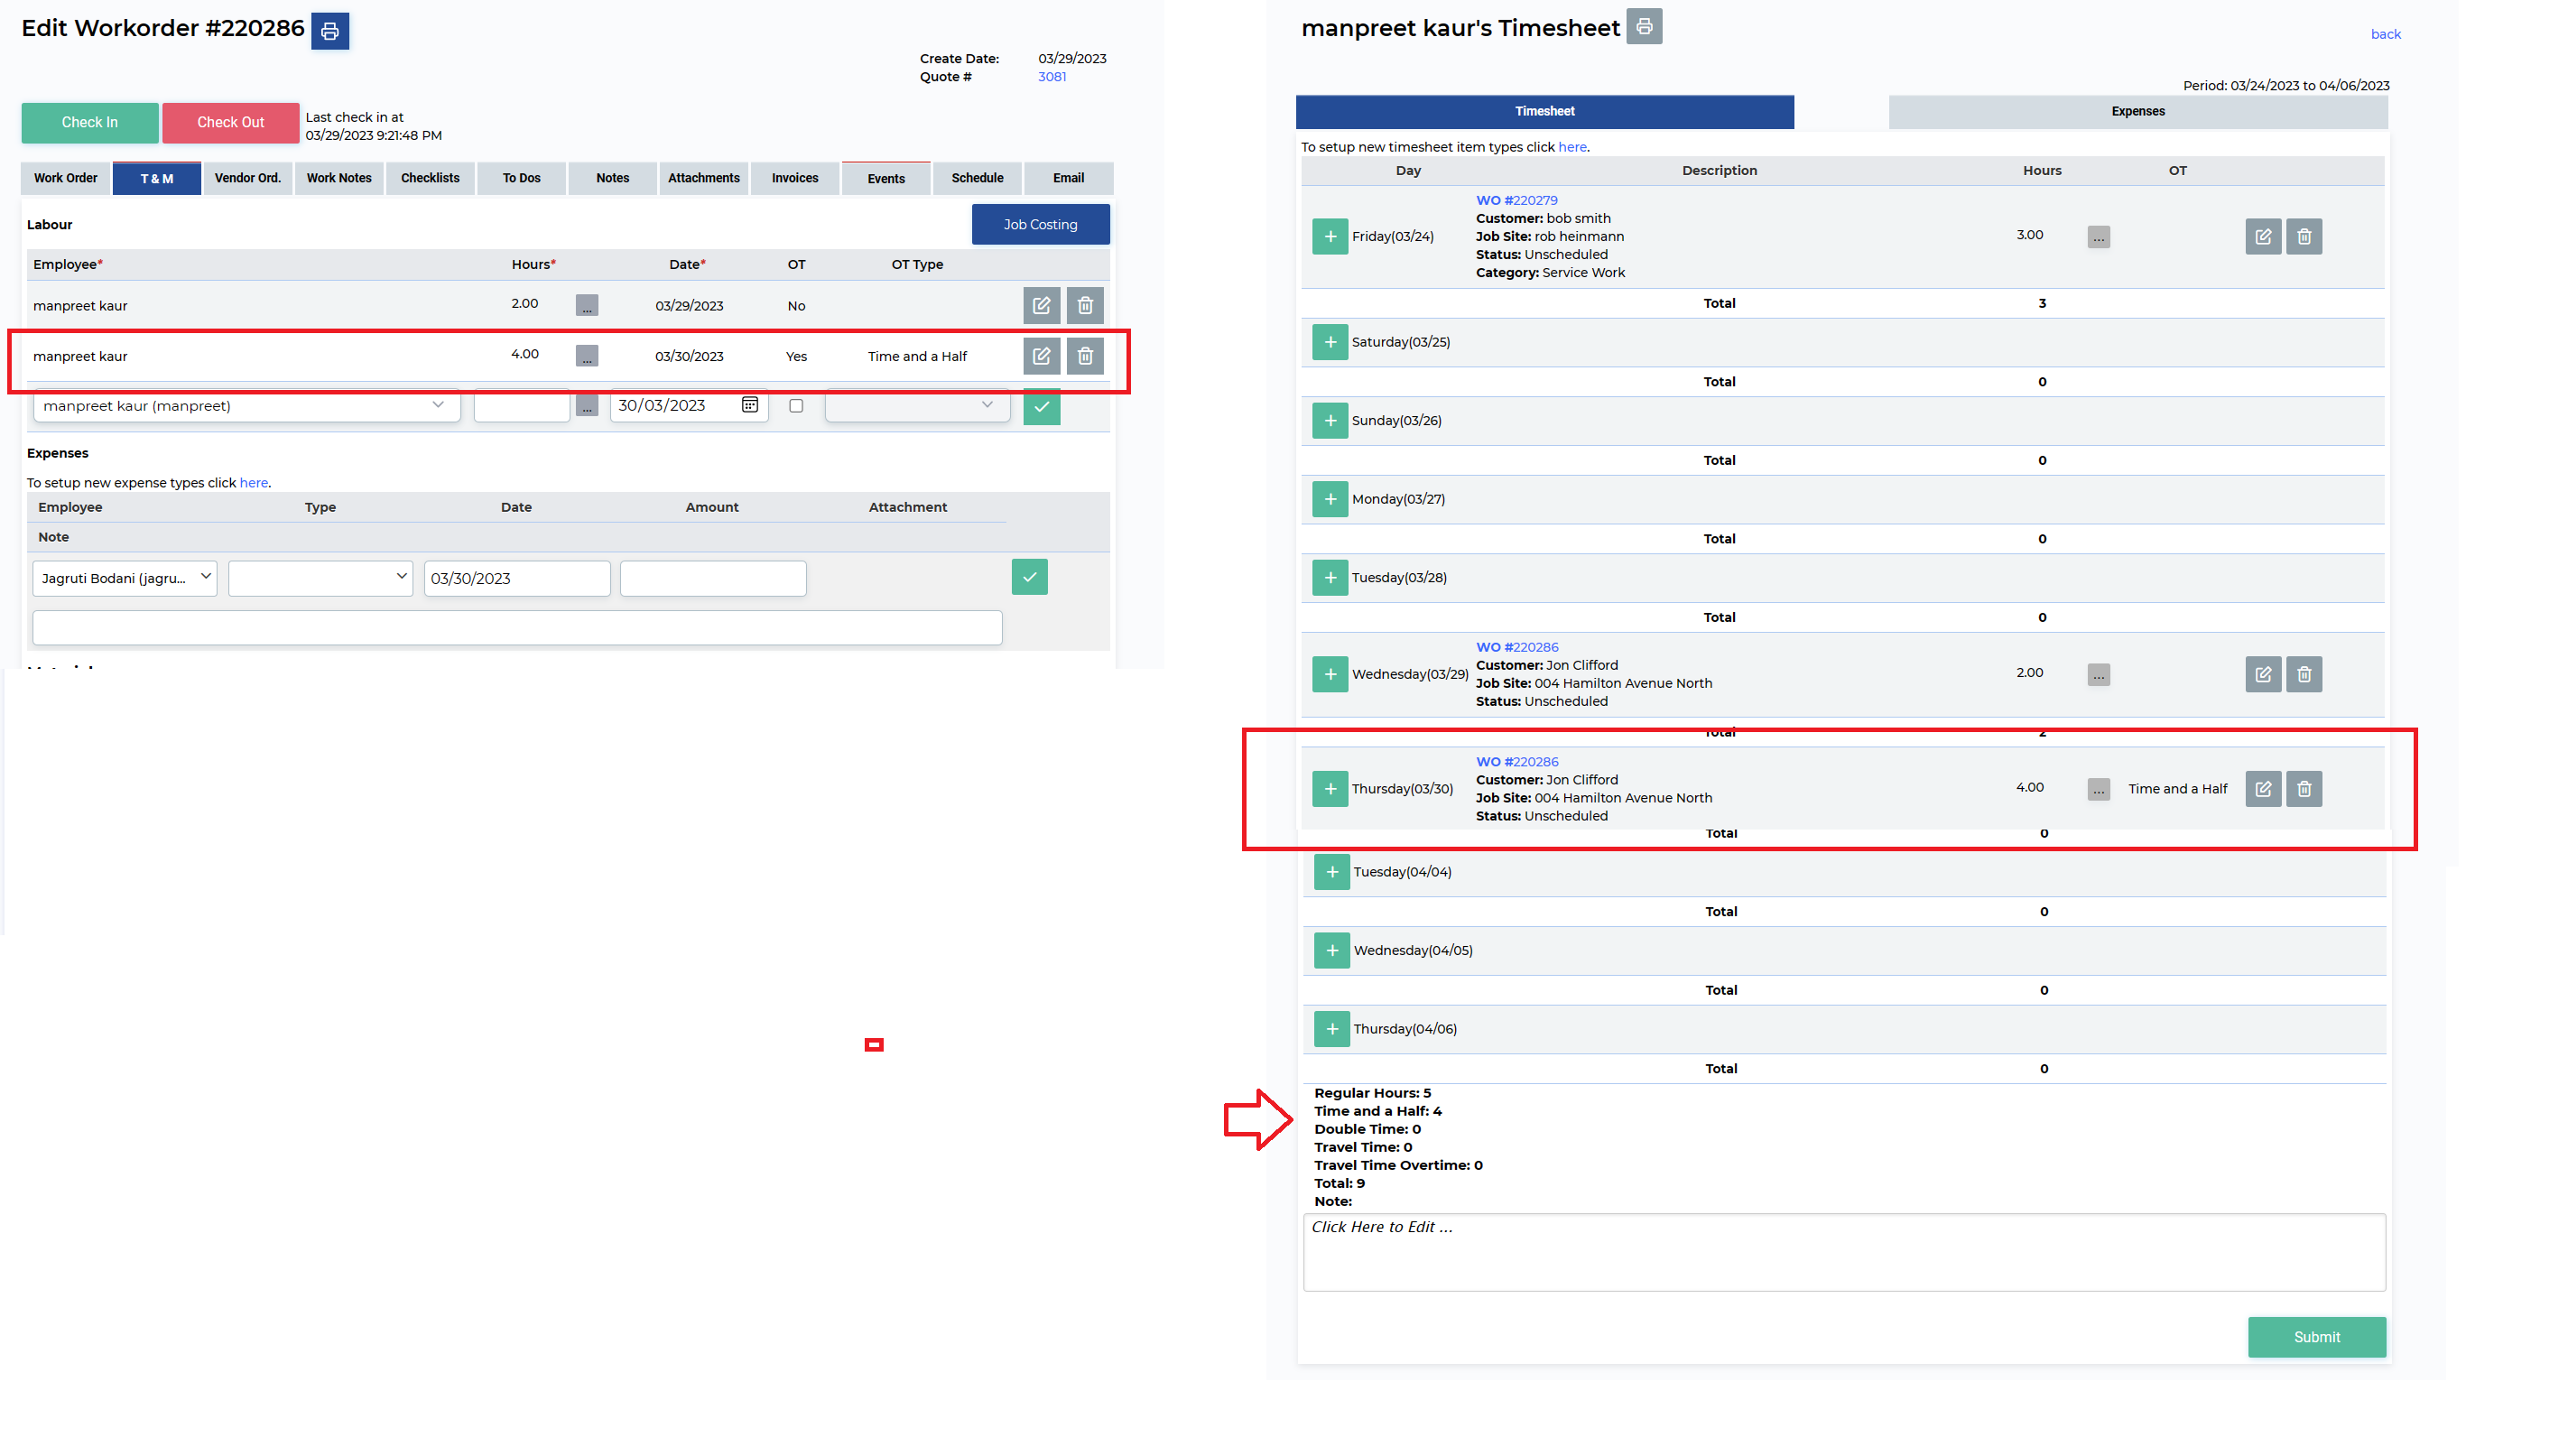2568x1456 pixels.
Task: Click the Job Costing button
Action: [1040, 225]
